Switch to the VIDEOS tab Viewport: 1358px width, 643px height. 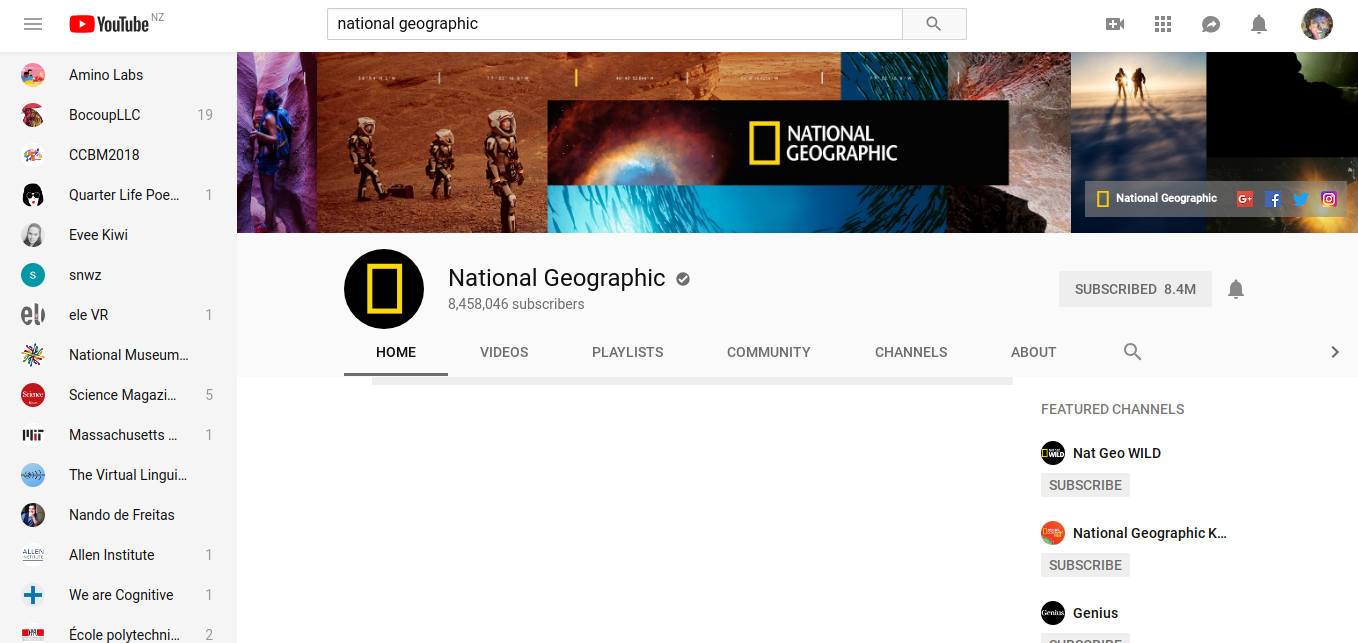click(x=504, y=352)
